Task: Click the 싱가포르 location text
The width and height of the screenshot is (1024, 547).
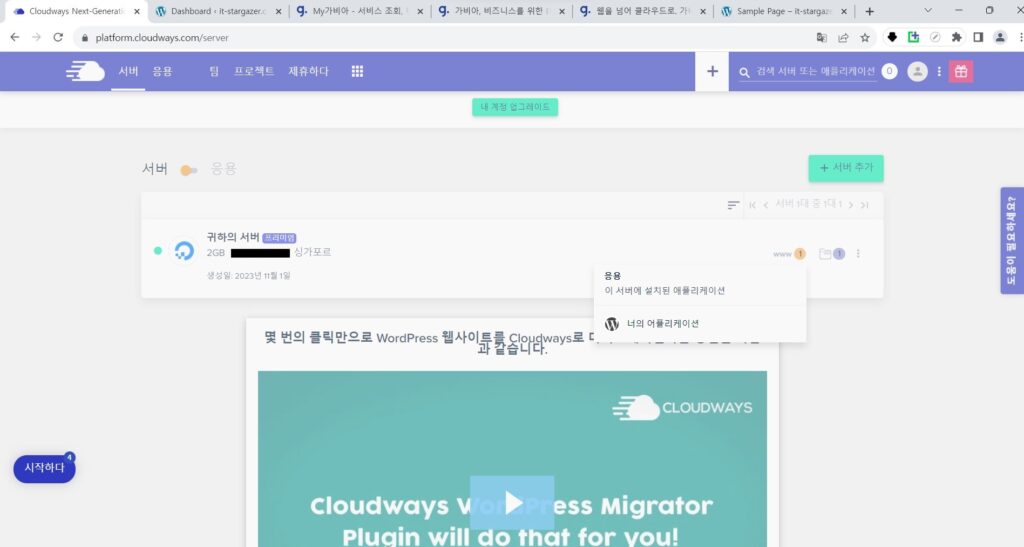Action: click(313, 253)
